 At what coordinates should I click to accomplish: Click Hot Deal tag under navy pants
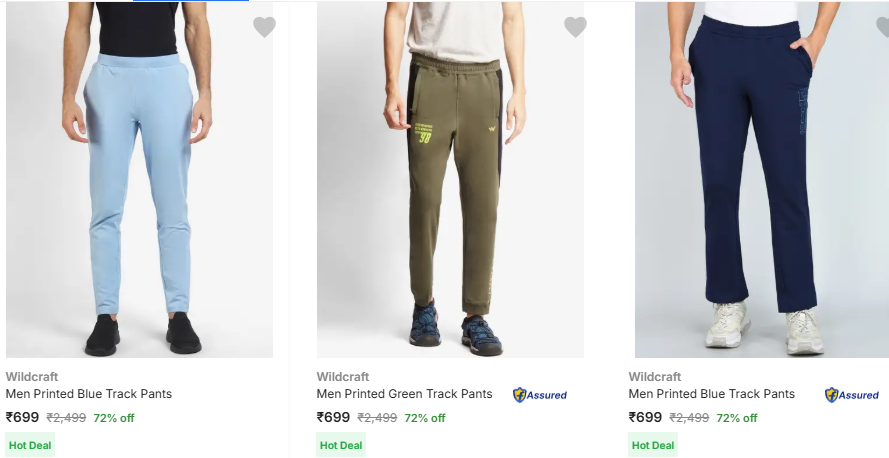coord(653,445)
